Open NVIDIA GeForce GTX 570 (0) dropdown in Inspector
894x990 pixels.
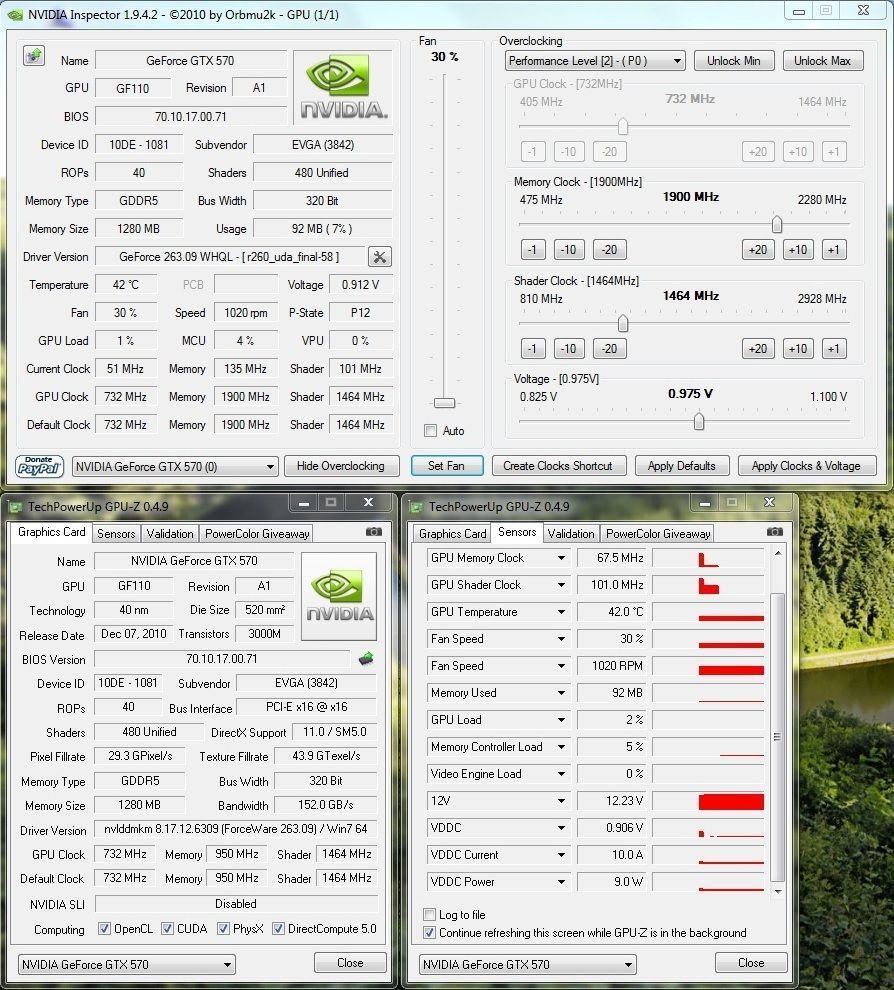click(x=175, y=467)
